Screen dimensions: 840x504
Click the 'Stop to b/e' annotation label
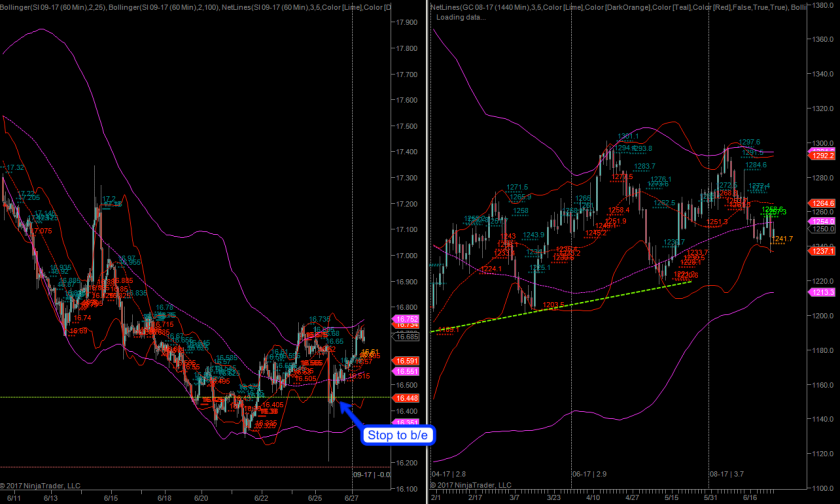click(x=395, y=435)
